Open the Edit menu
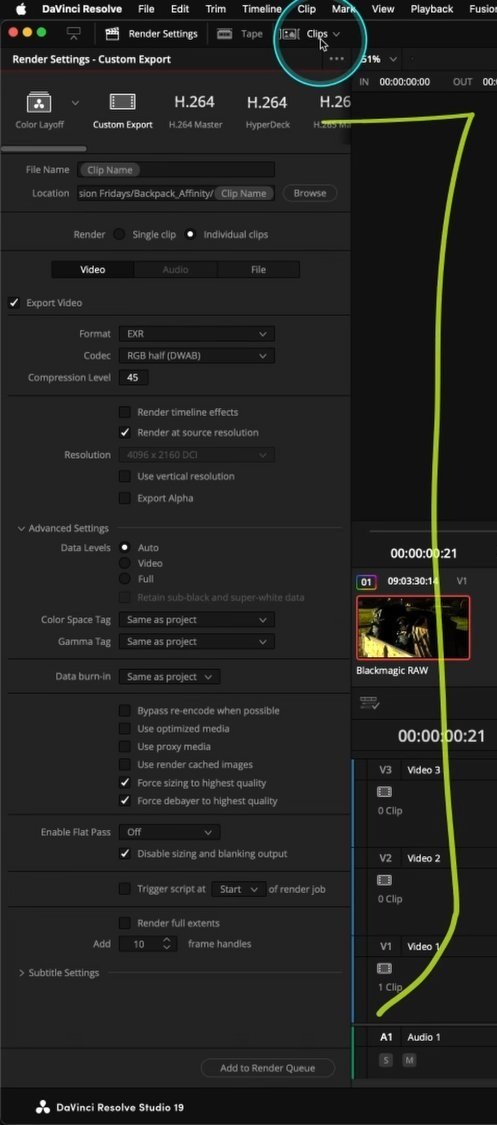 [180, 9]
